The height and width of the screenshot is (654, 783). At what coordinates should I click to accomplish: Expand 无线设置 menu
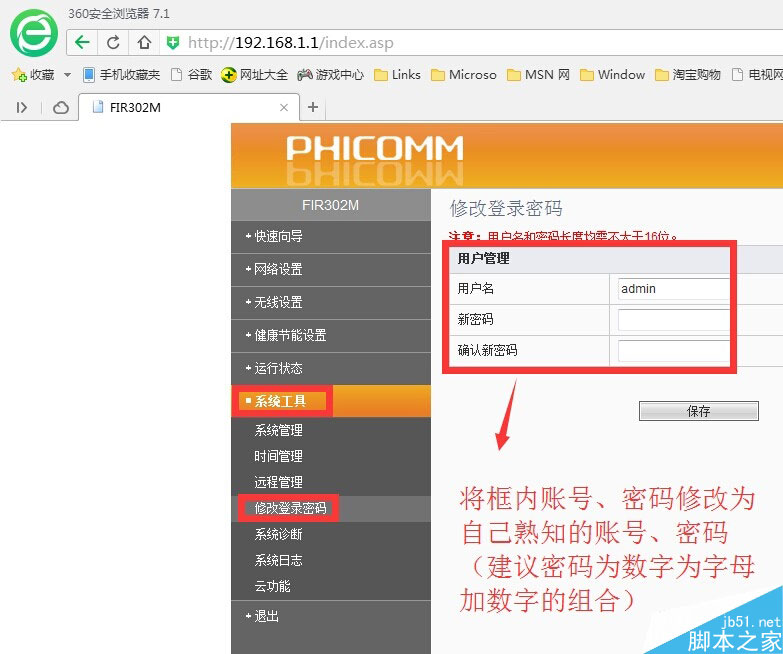click(331, 303)
